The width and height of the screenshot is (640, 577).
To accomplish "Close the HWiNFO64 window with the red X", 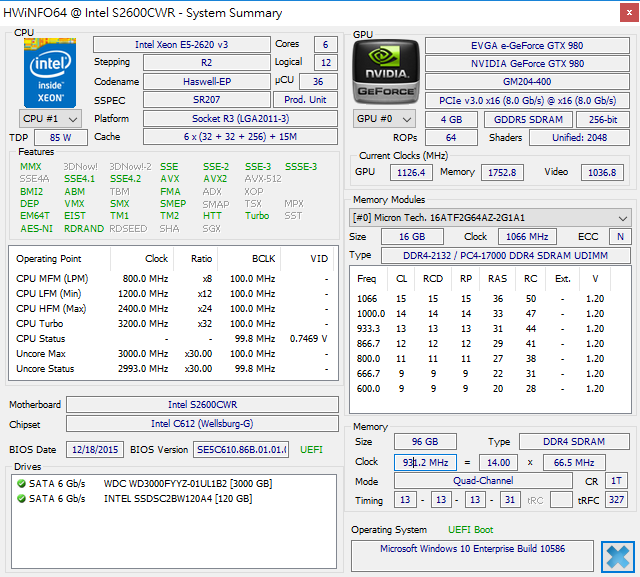I will (x=629, y=13).
